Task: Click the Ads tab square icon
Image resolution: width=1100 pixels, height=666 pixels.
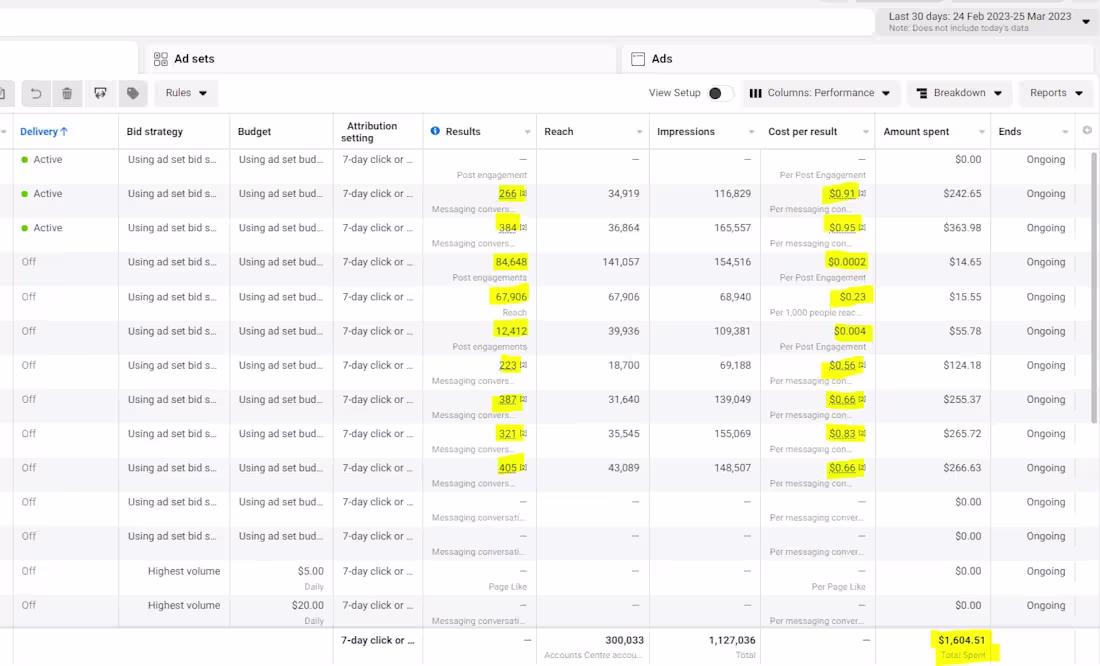Action: coord(638,59)
